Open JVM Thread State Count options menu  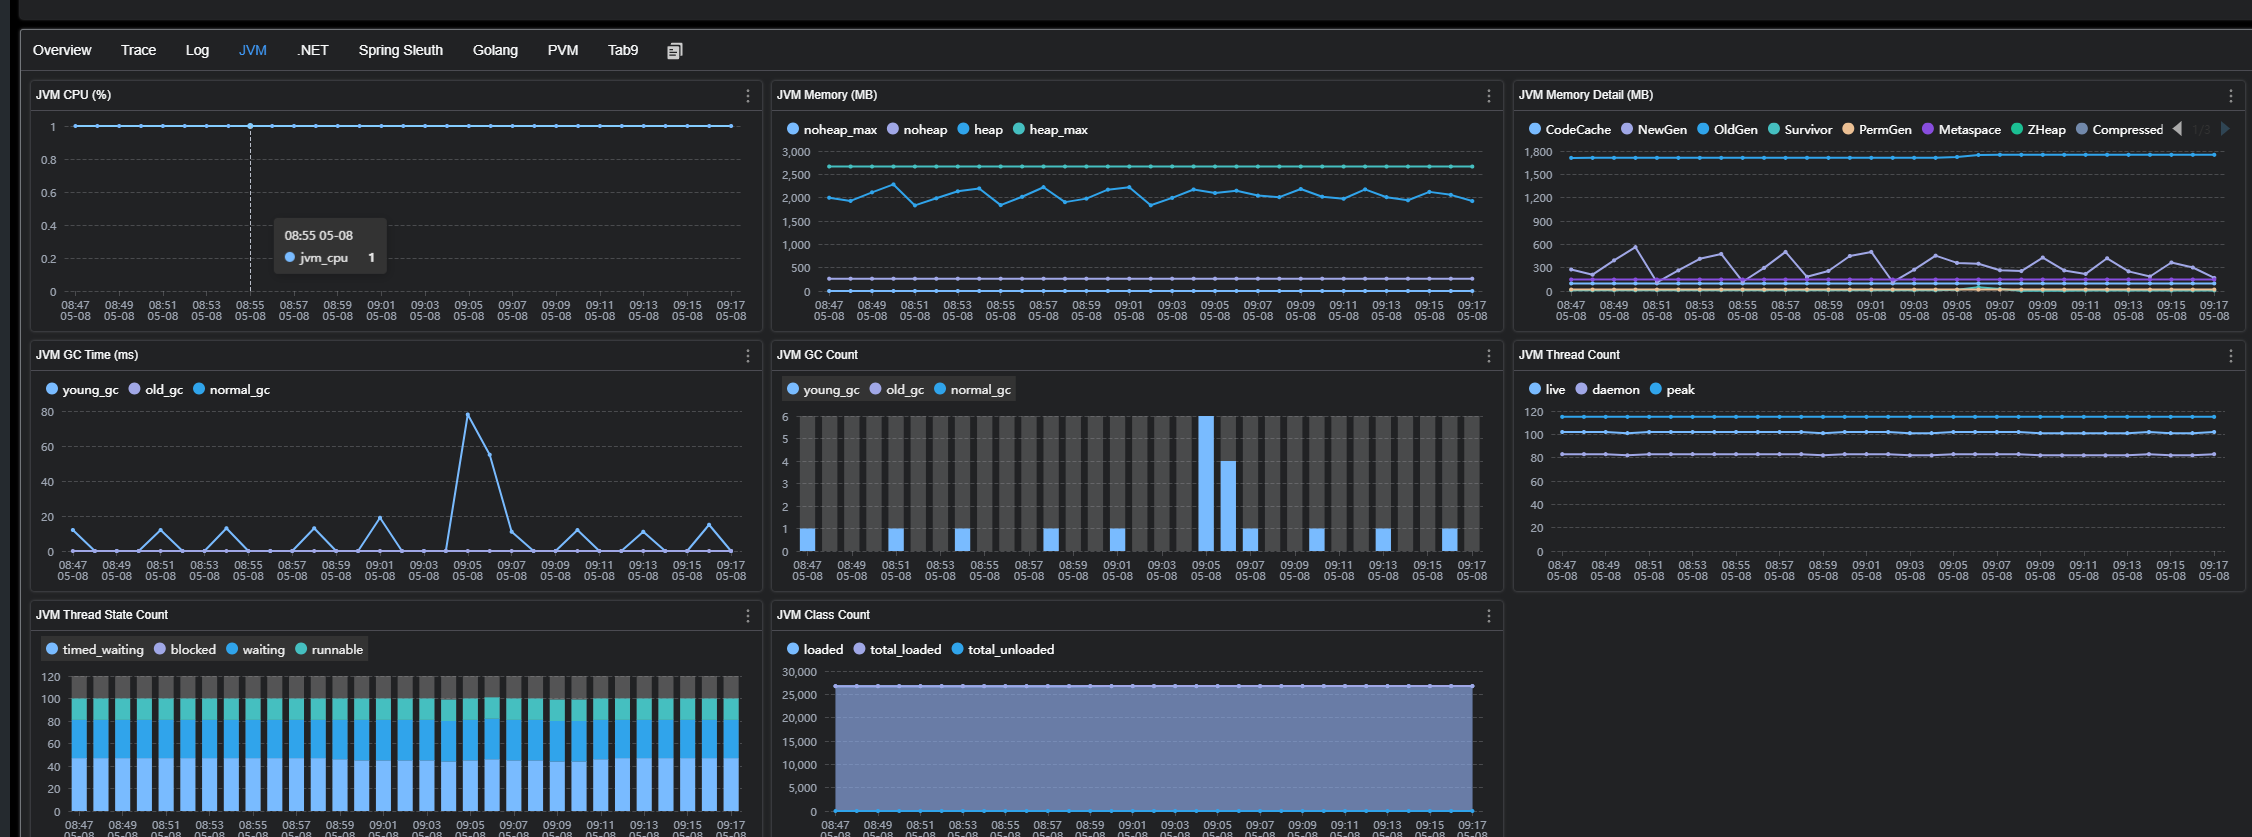(748, 616)
